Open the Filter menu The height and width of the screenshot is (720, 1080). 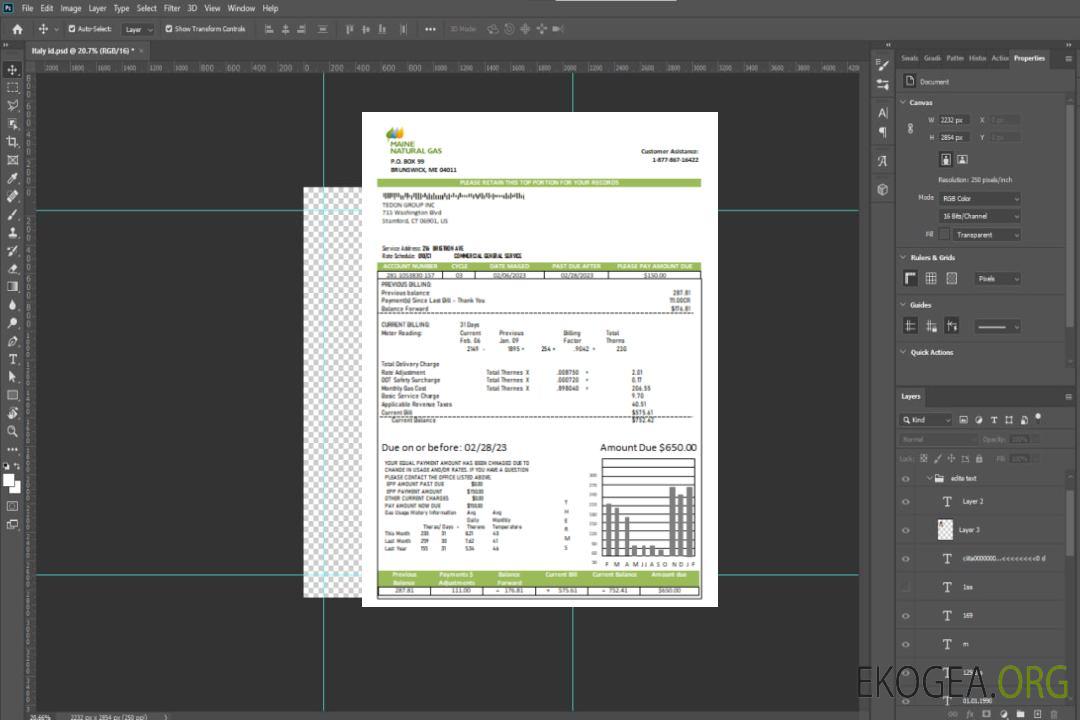pos(172,8)
